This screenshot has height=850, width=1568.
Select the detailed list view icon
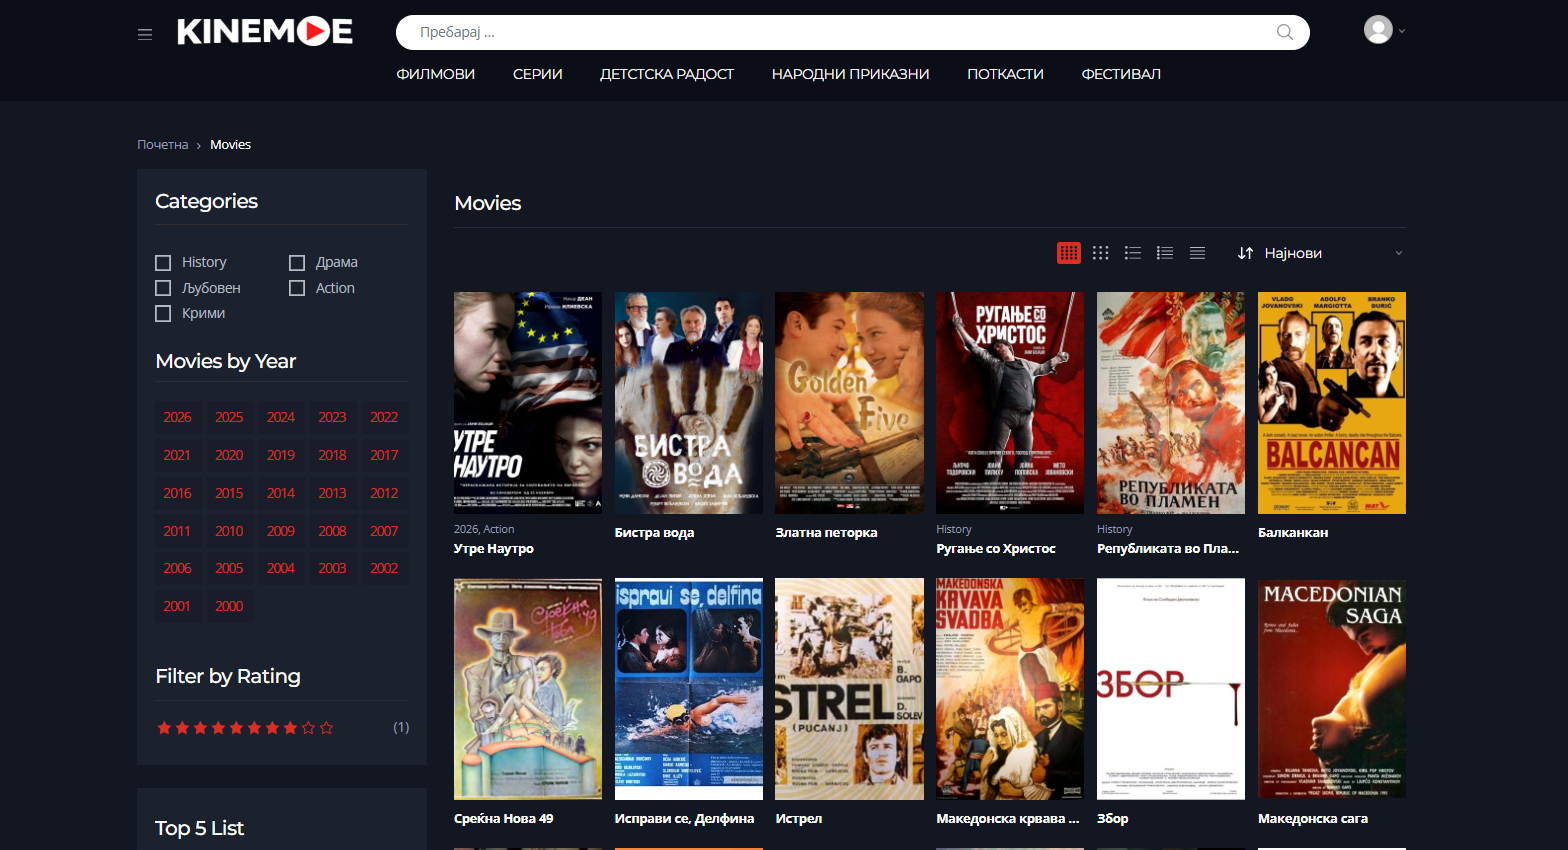(1165, 253)
